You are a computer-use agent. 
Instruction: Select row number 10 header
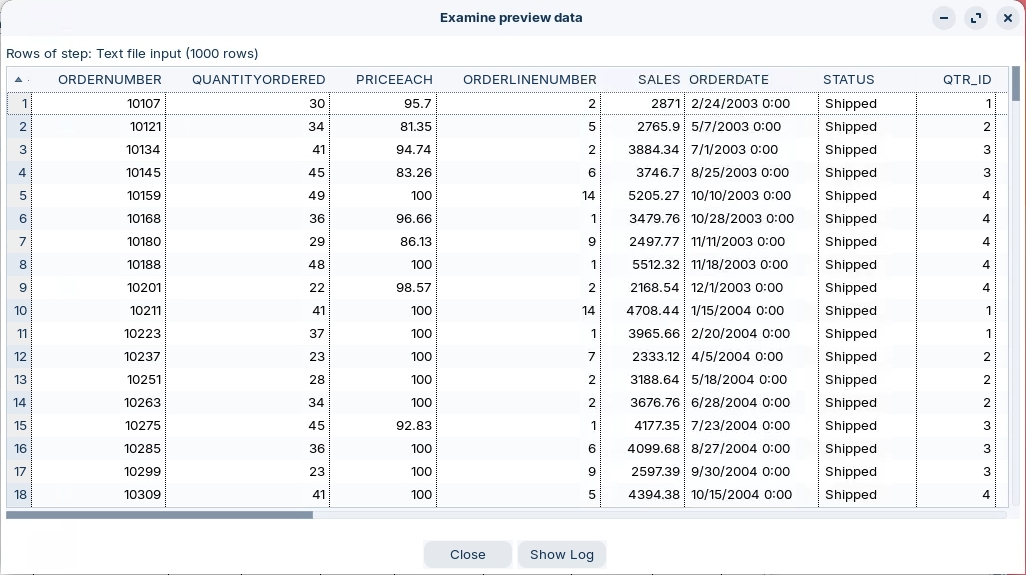tap(20, 310)
